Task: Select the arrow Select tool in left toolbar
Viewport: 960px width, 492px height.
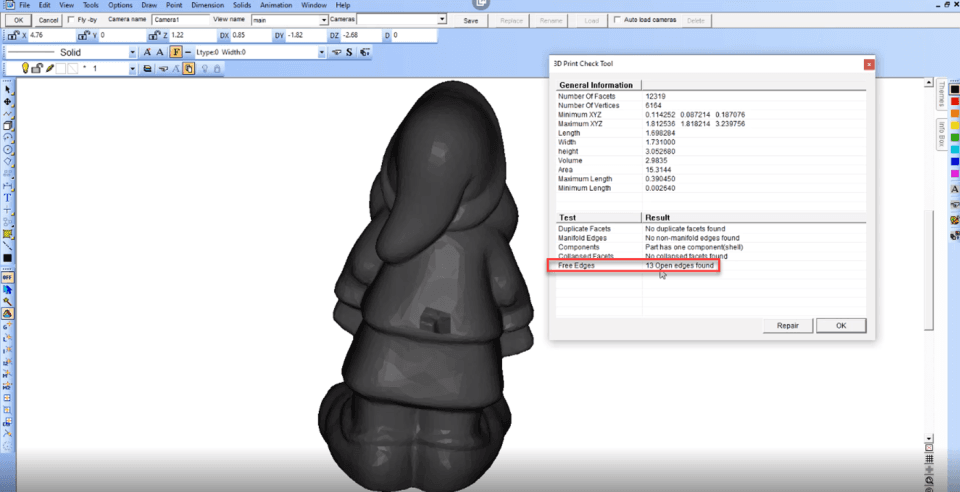Action: (7, 90)
